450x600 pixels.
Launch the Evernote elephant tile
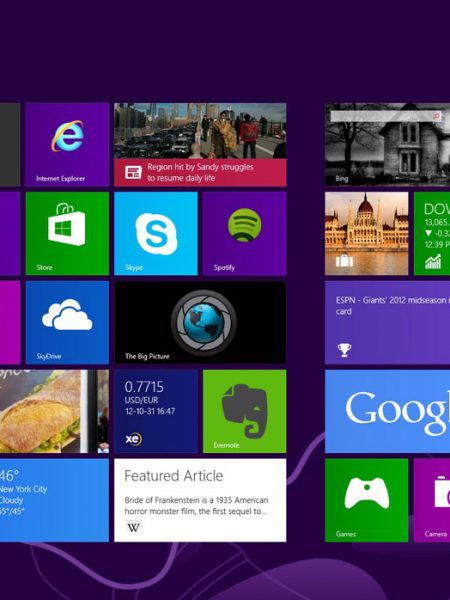[x=245, y=411]
